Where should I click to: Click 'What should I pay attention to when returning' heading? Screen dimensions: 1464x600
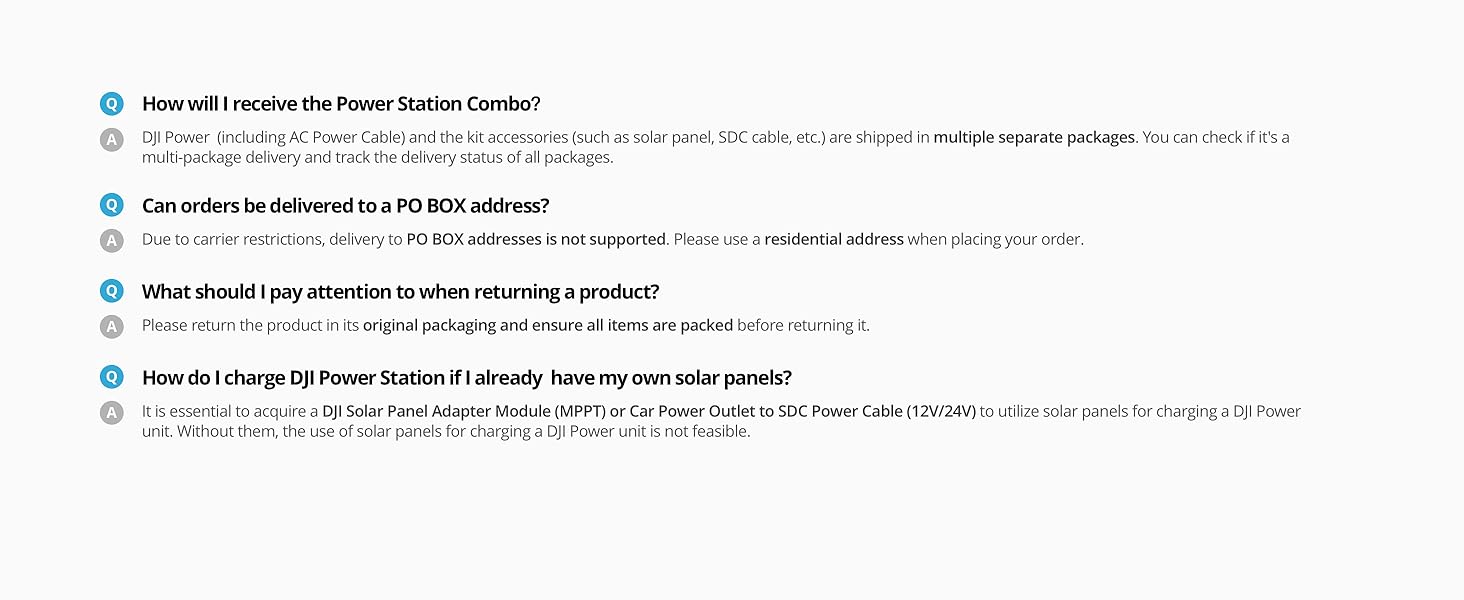(x=400, y=292)
